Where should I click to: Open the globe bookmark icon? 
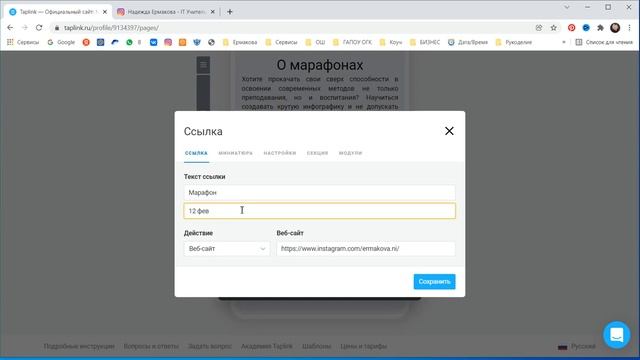(x=211, y=42)
